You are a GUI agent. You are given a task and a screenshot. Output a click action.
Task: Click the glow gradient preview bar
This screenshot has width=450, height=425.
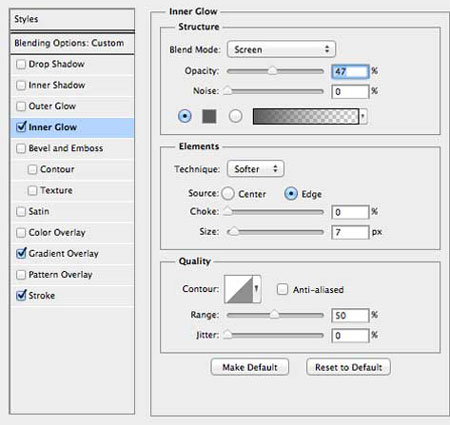306,116
